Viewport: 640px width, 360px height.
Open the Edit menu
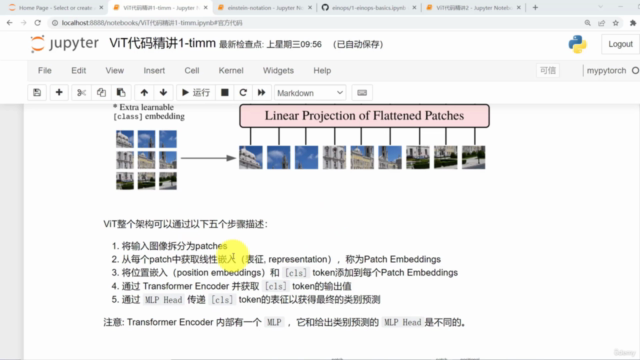(78, 71)
